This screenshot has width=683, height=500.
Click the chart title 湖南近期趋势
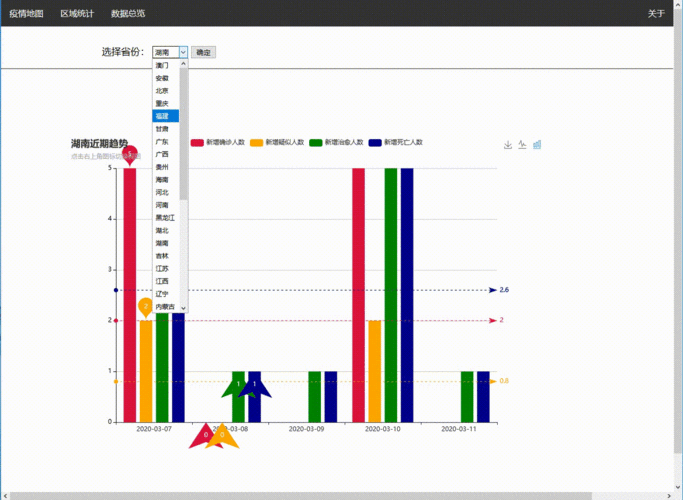(x=99, y=144)
